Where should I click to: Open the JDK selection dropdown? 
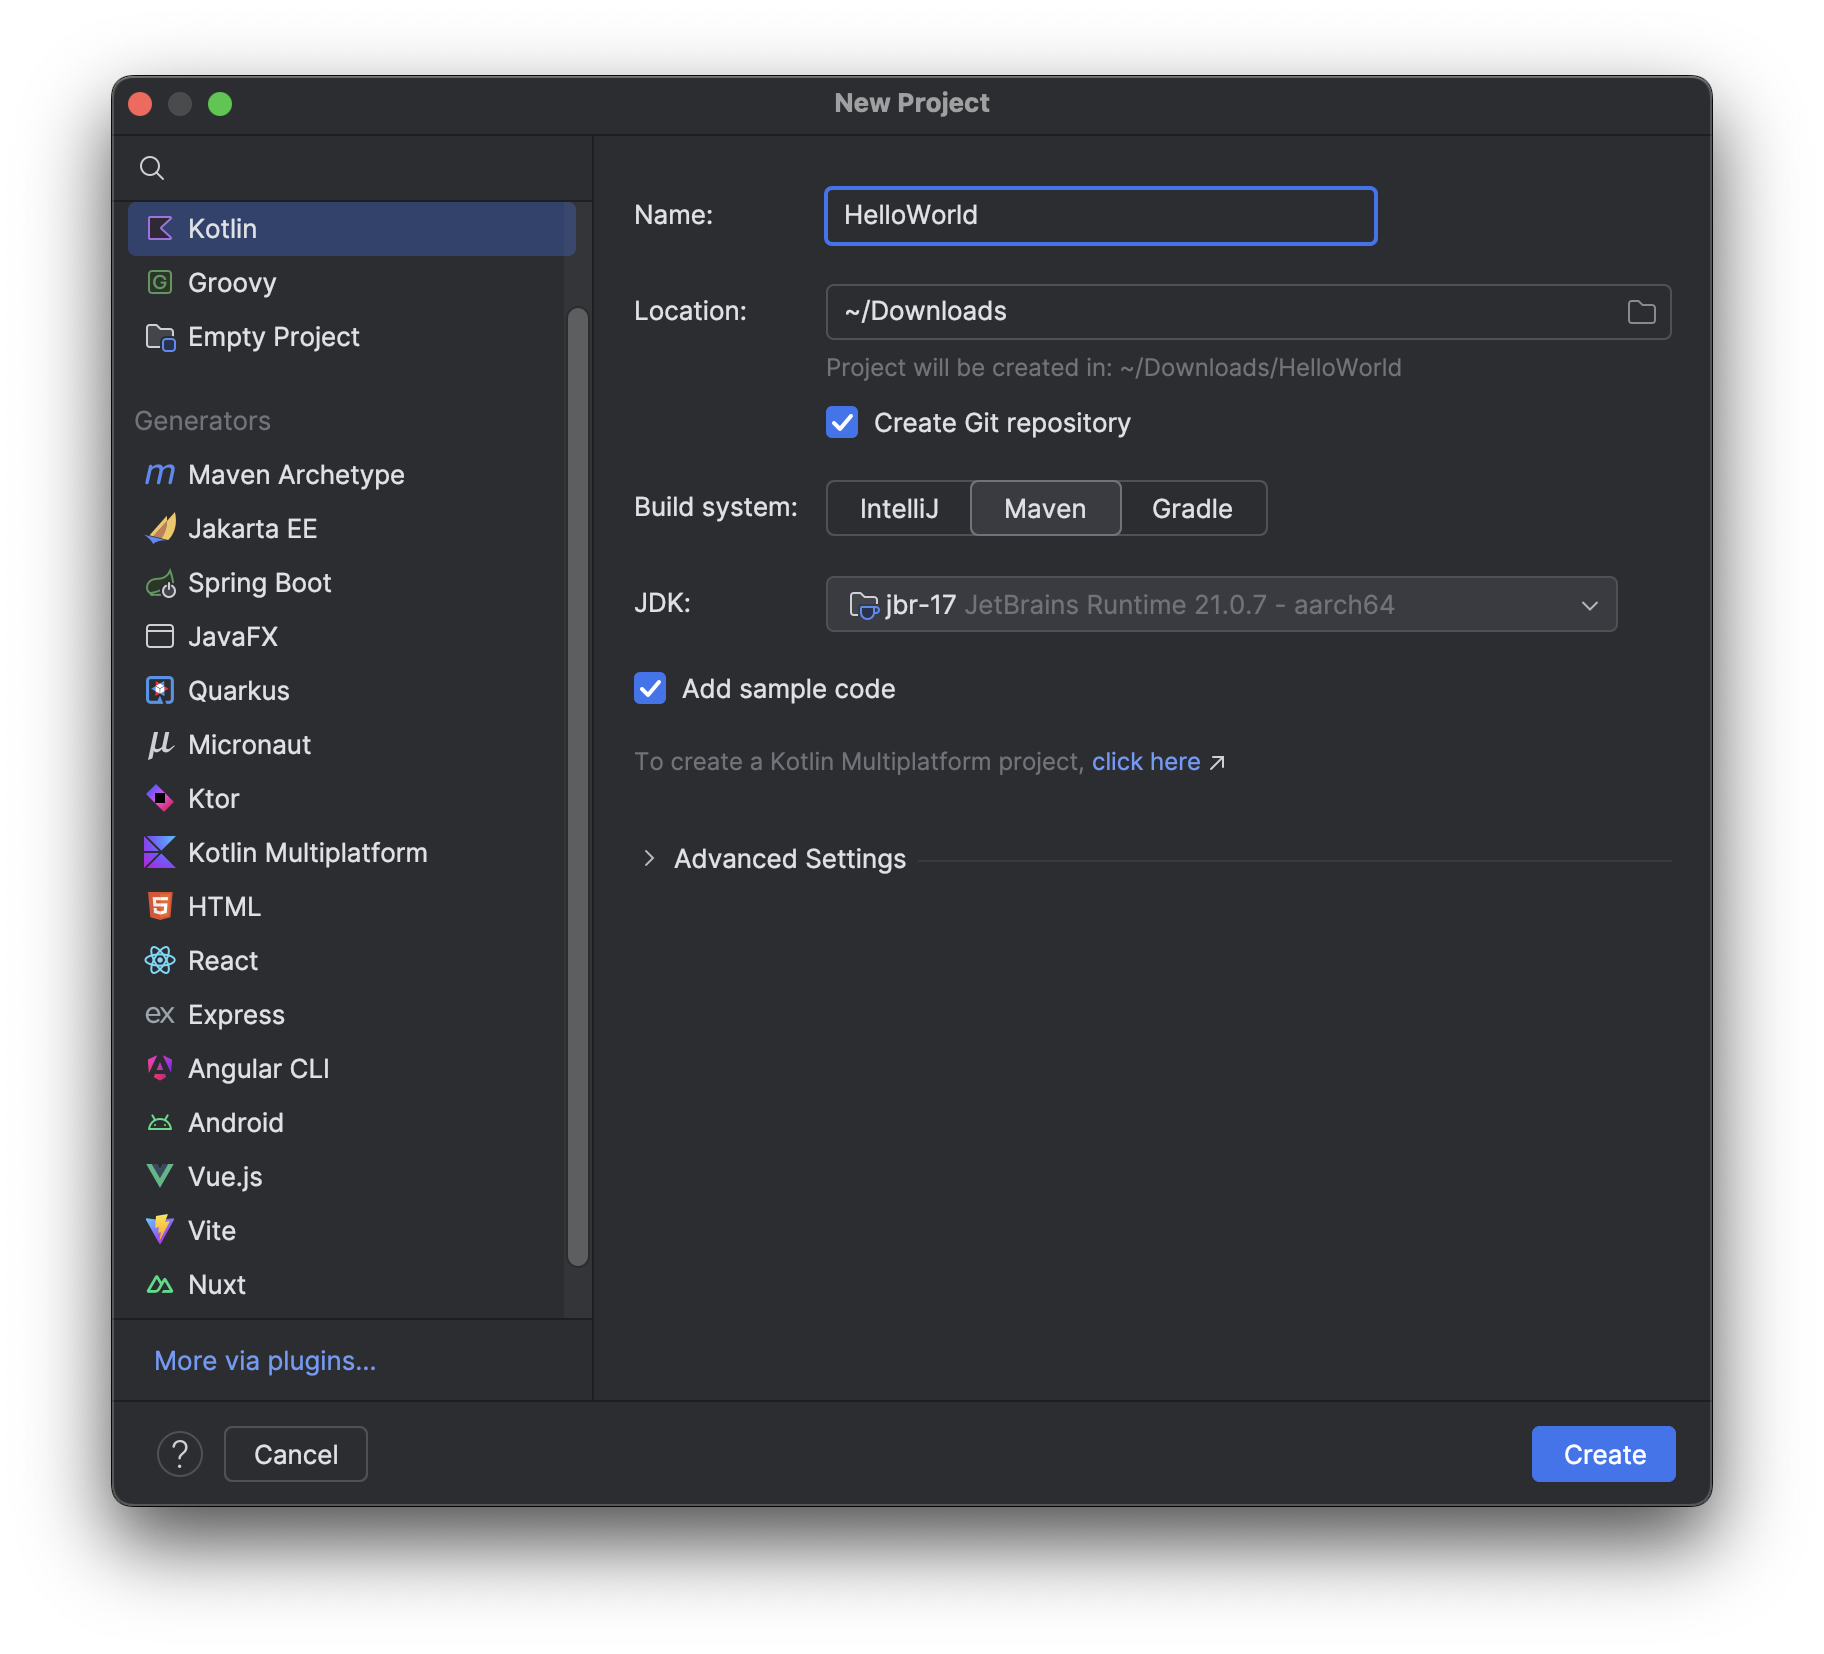[x=1220, y=604]
